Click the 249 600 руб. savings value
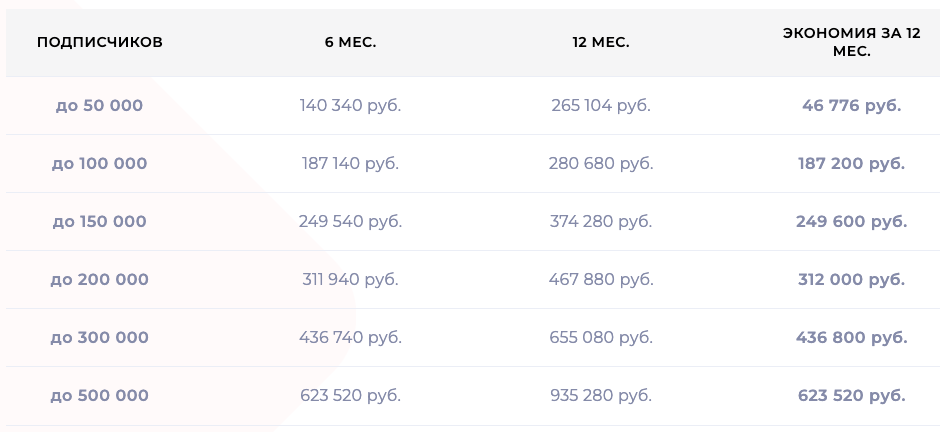 851,222
